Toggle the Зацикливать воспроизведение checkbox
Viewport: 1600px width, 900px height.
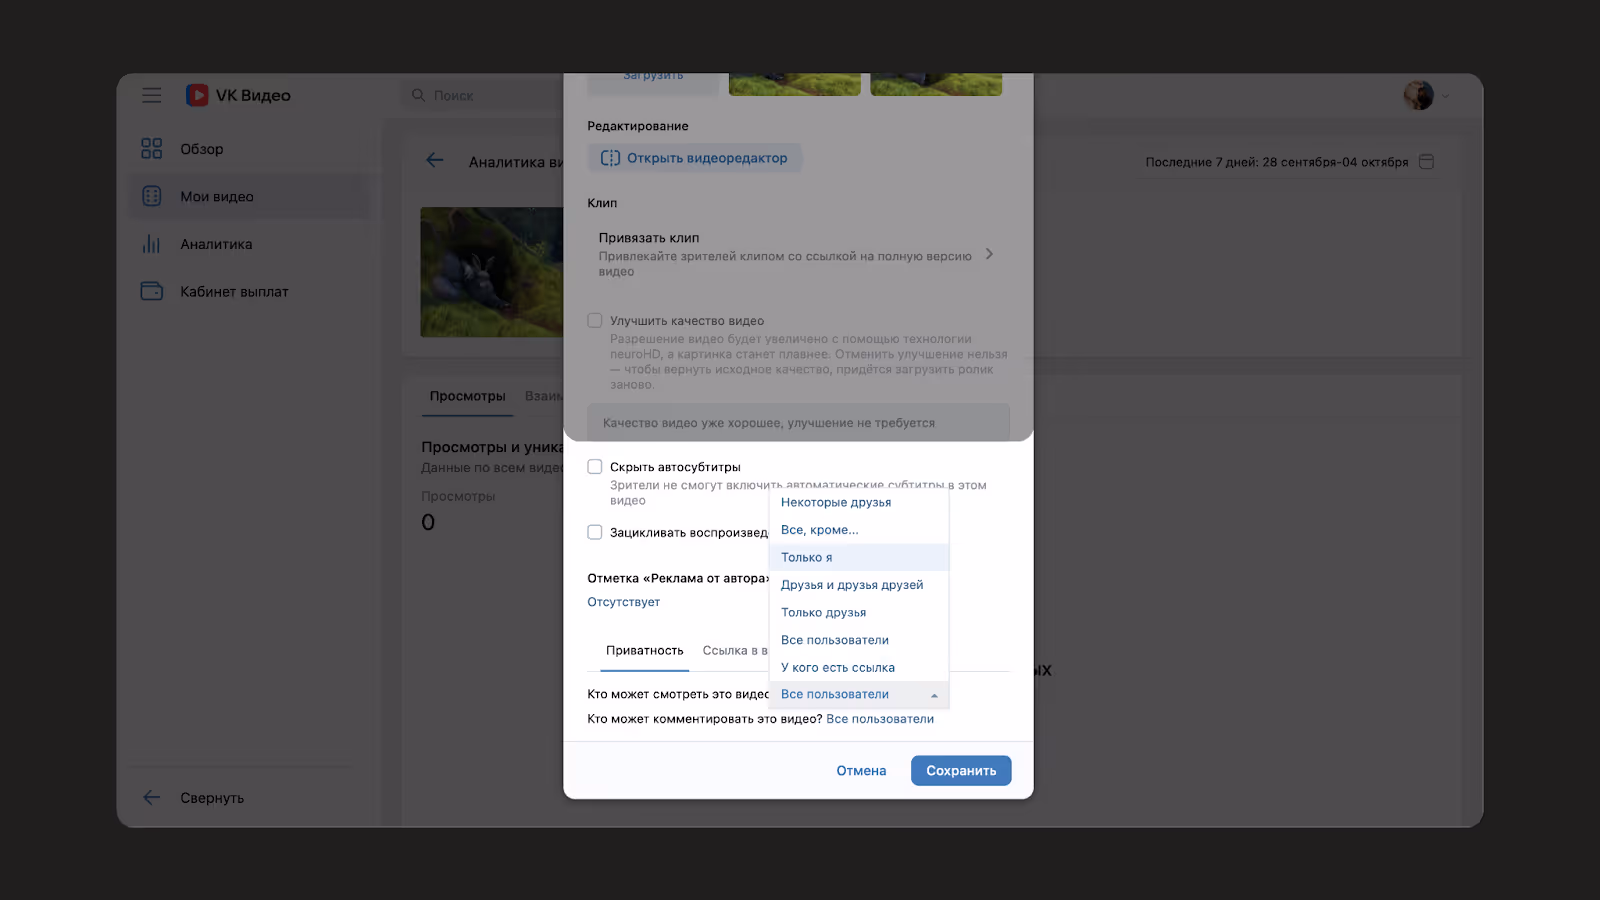tap(595, 532)
